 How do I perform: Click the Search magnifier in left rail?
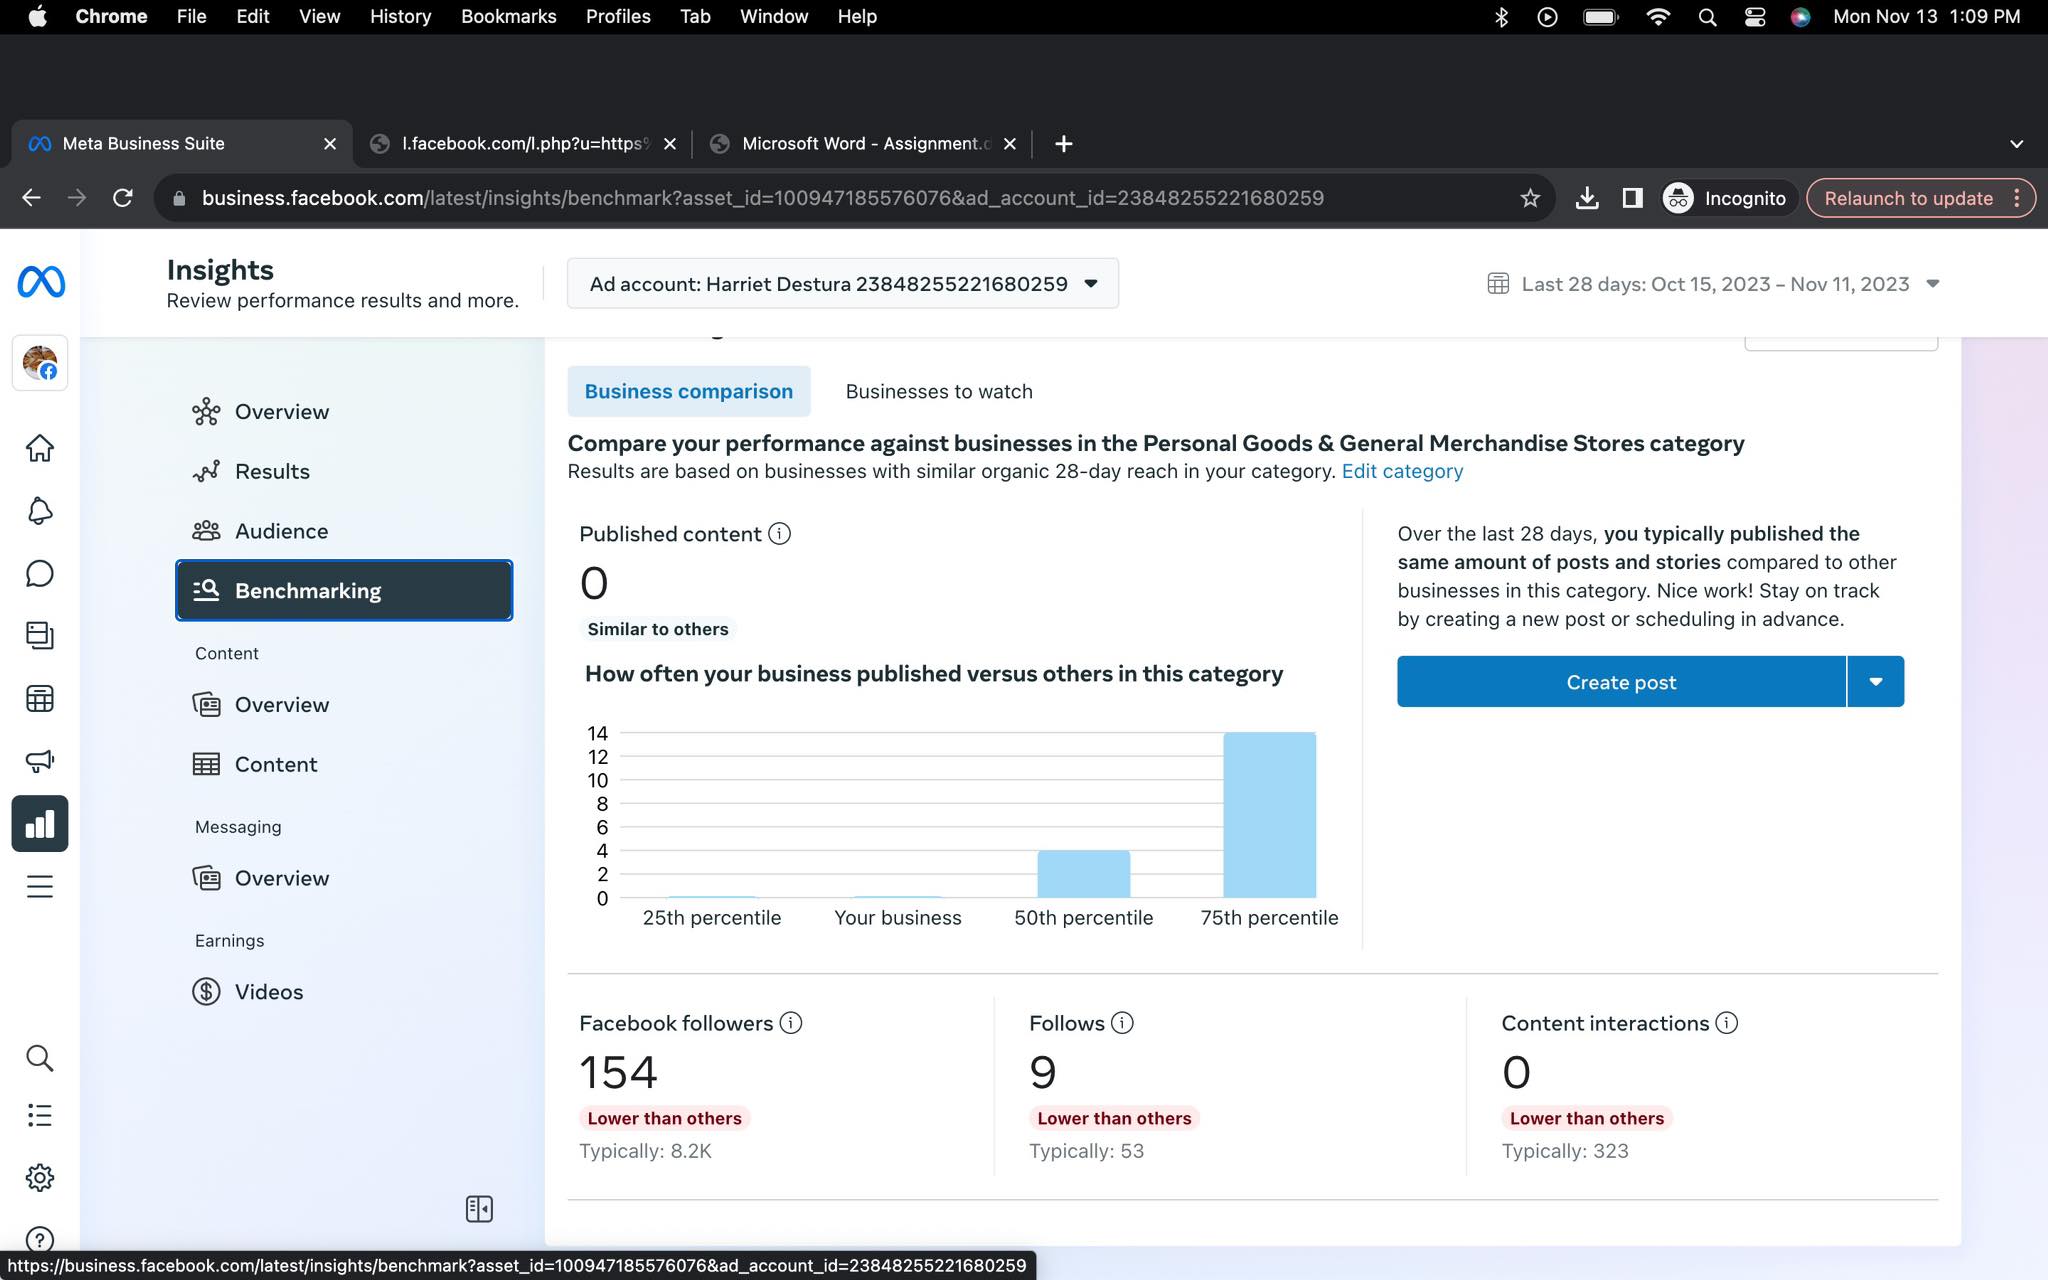click(x=40, y=1058)
